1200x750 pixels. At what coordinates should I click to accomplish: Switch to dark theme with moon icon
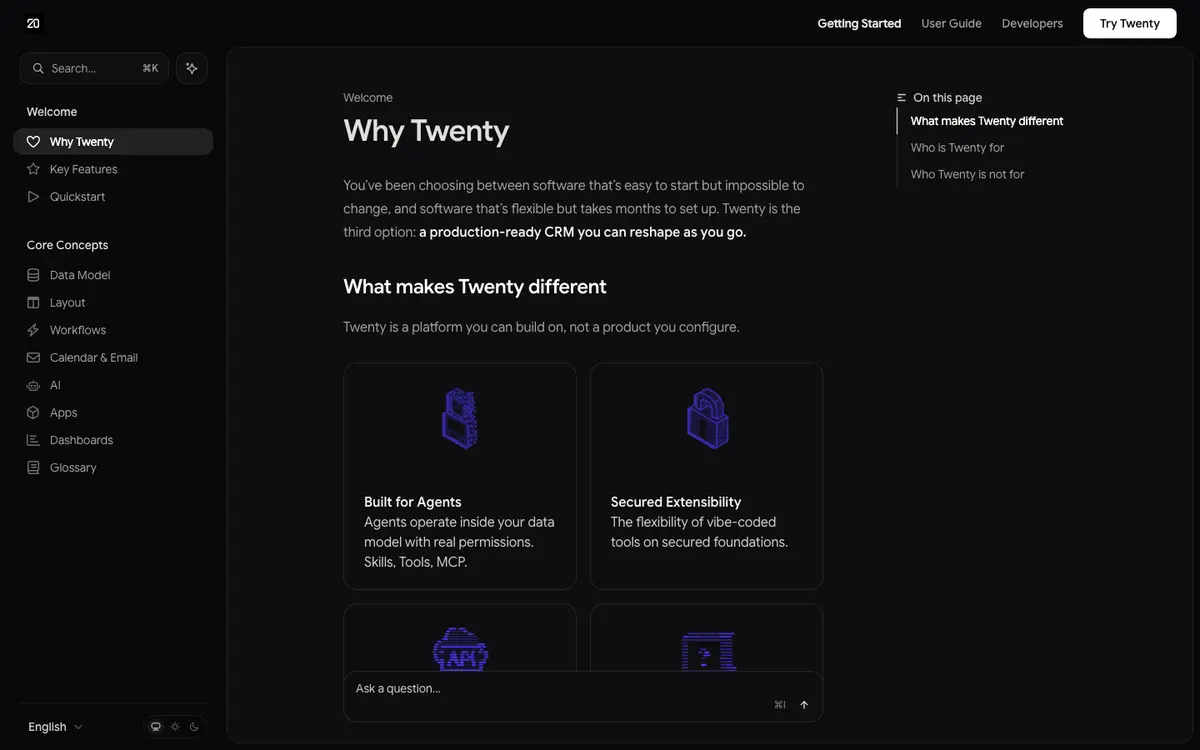[194, 727]
